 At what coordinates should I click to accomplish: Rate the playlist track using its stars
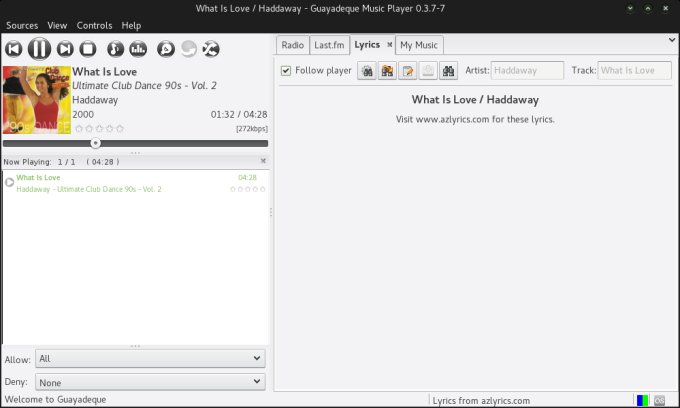click(x=248, y=189)
